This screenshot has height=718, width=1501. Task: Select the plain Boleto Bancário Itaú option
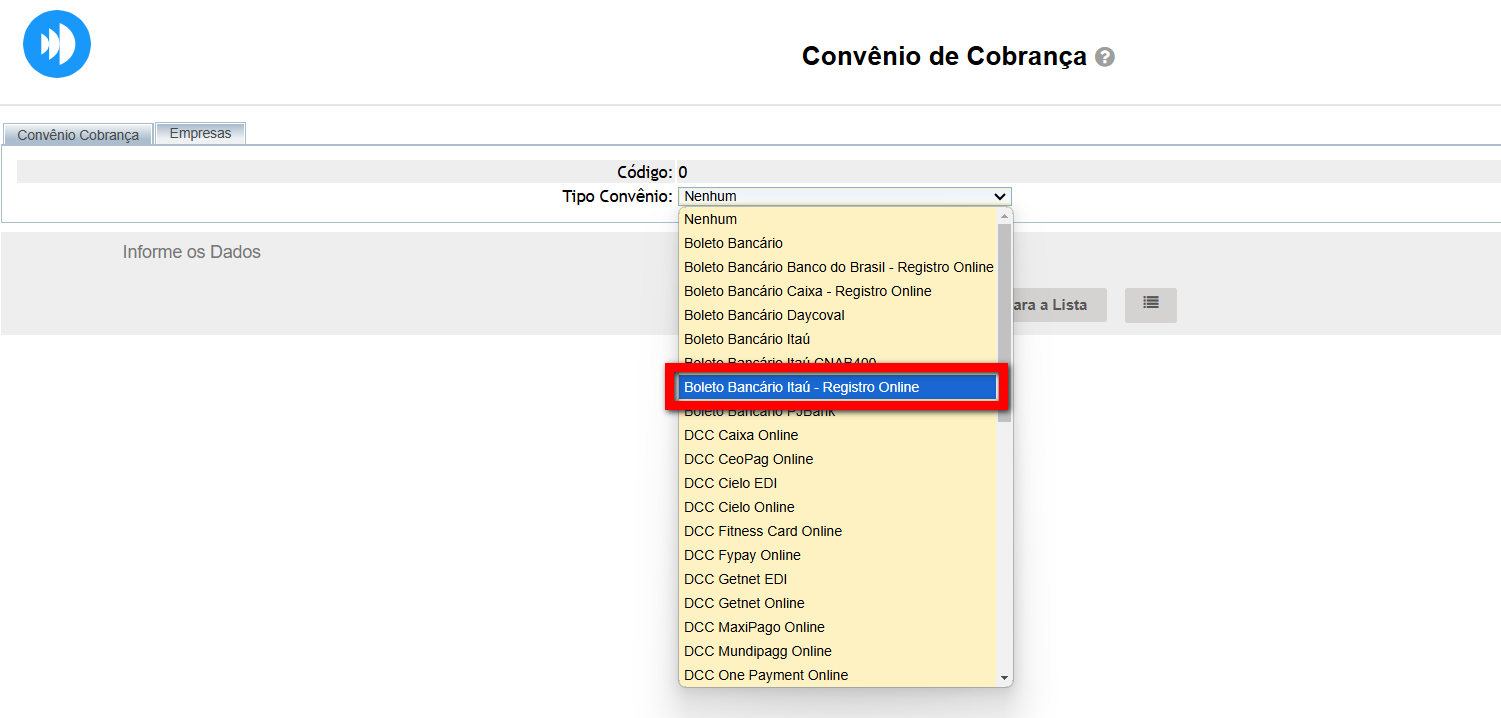tap(838, 339)
